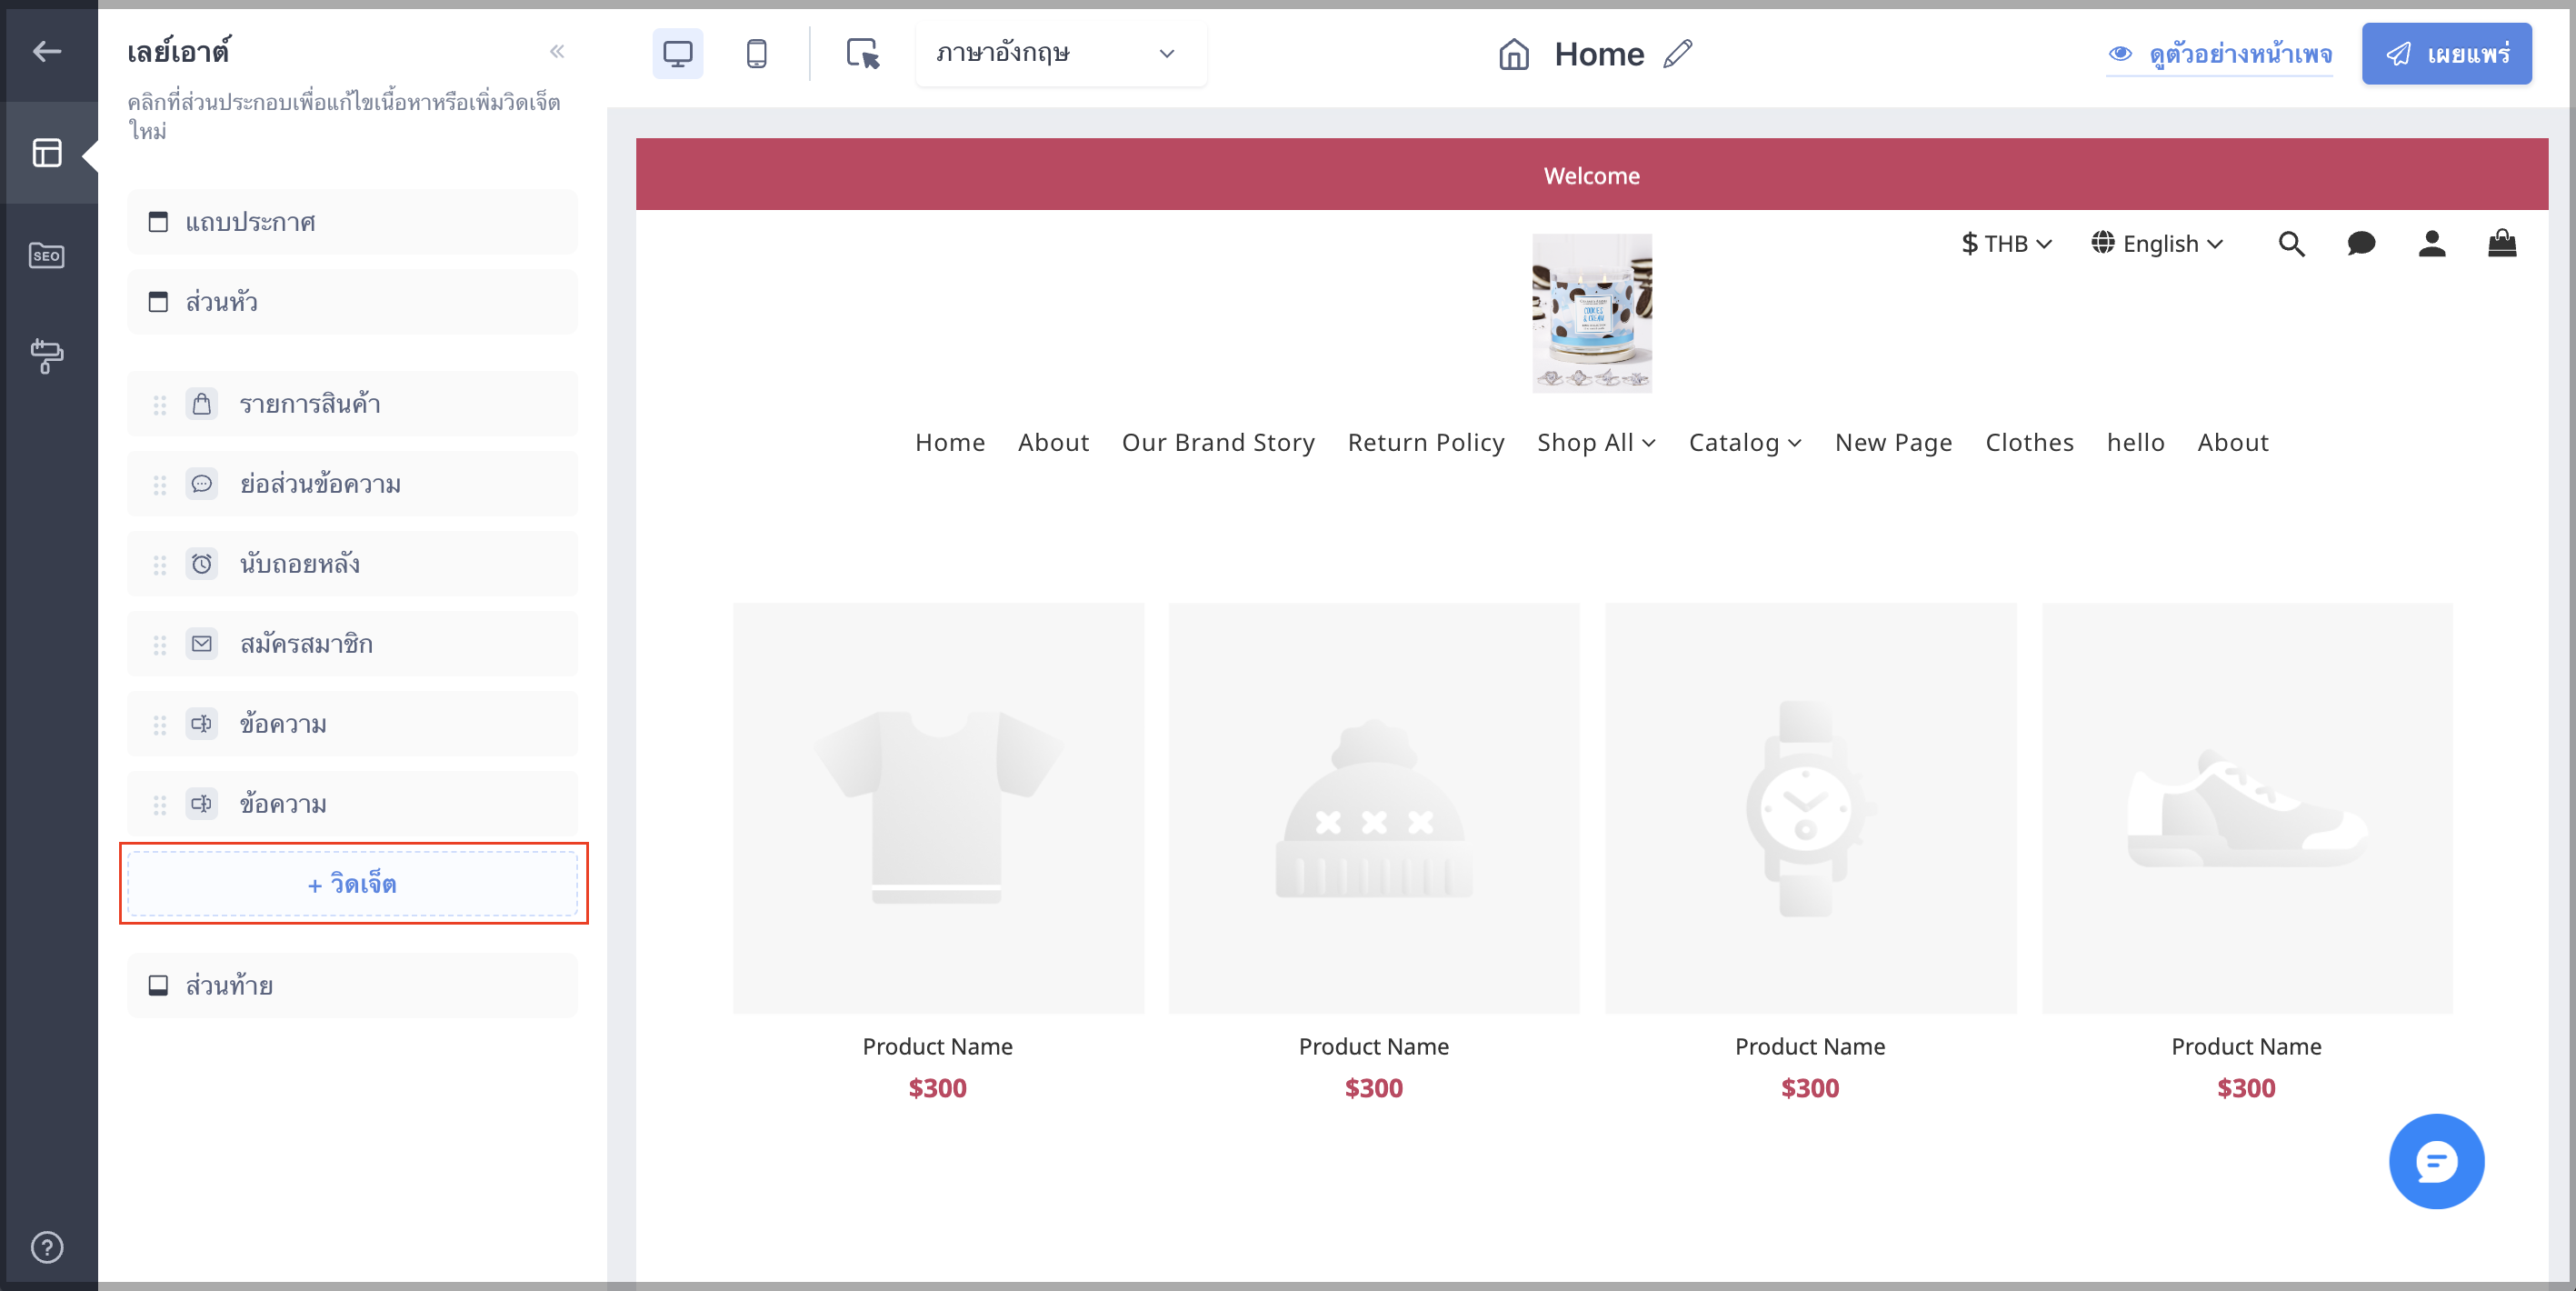Open the THB currency dropdown
The width and height of the screenshot is (2576, 1291).
[2007, 244]
